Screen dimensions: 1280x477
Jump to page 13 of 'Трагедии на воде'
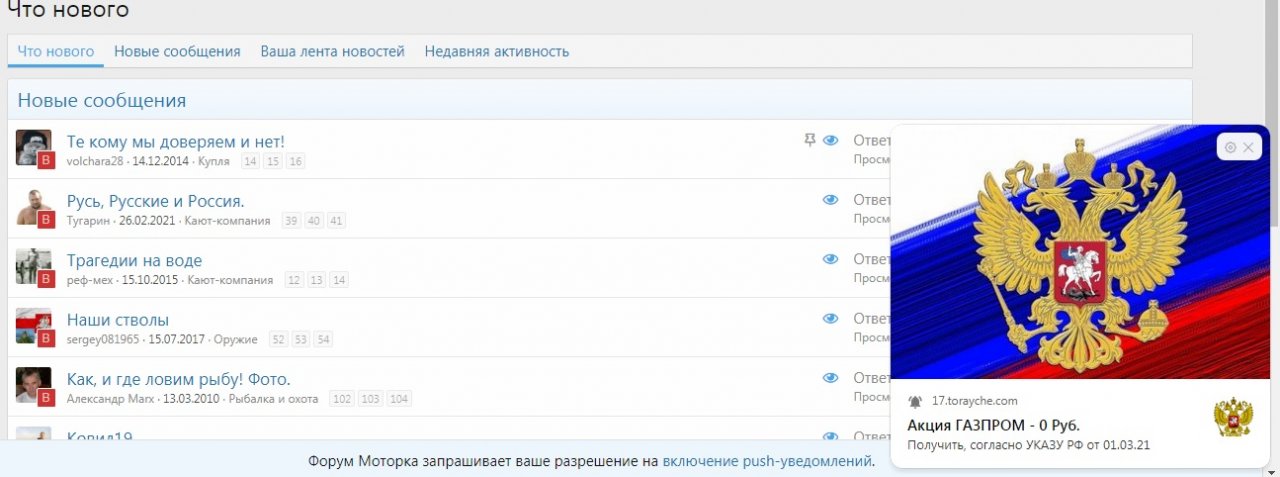pyautogui.click(x=317, y=280)
